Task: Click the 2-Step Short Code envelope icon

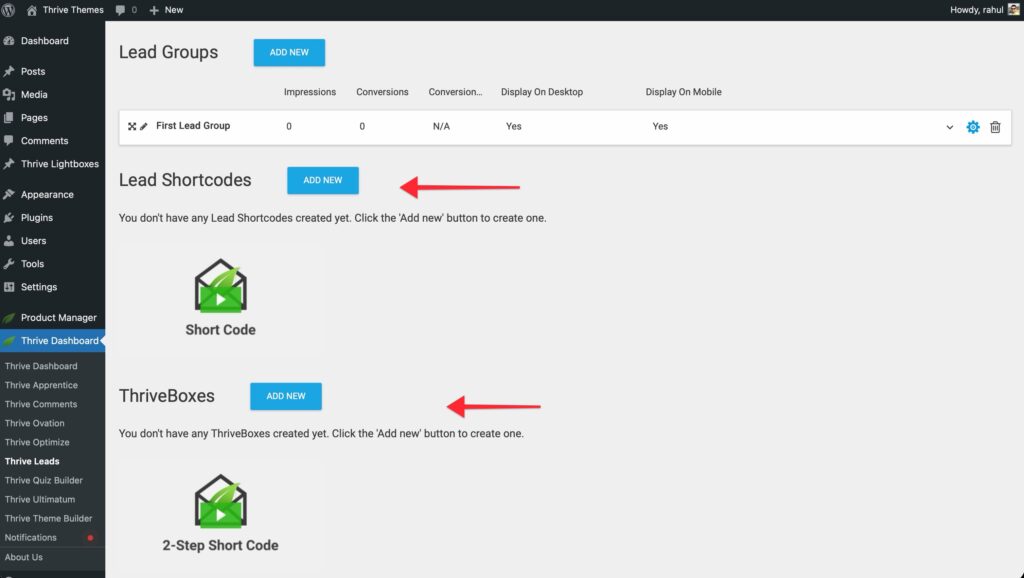Action: coord(220,502)
